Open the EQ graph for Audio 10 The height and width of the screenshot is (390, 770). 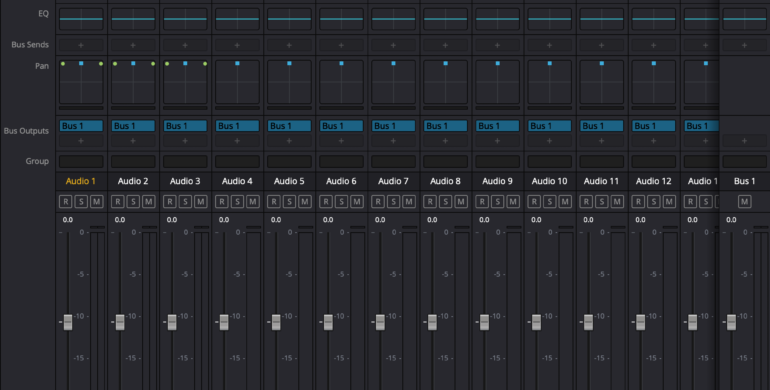pos(550,19)
